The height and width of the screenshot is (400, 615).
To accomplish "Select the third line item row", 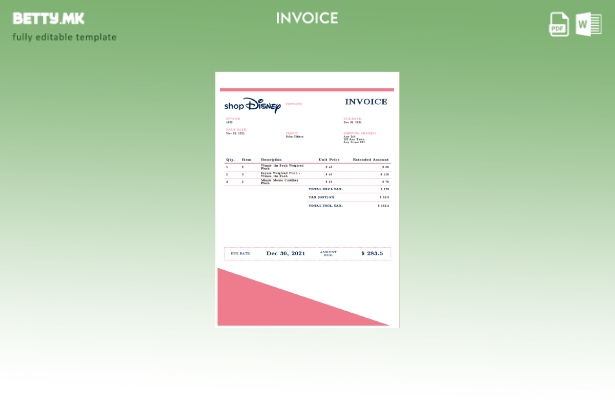I will (x=307, y=181).
